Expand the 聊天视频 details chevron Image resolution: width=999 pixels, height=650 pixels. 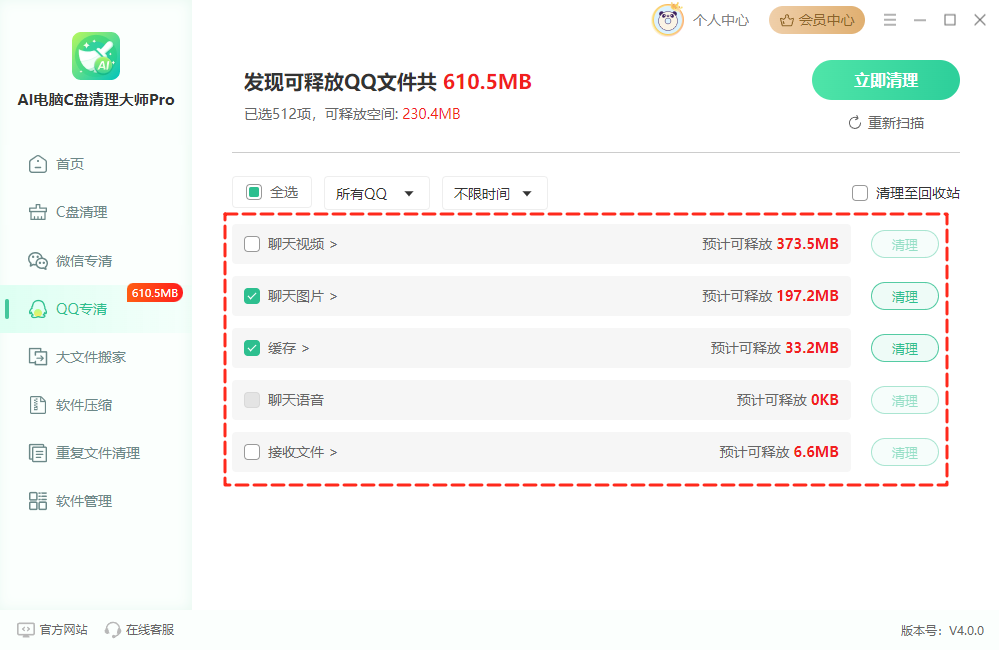[x=334, y=245]
